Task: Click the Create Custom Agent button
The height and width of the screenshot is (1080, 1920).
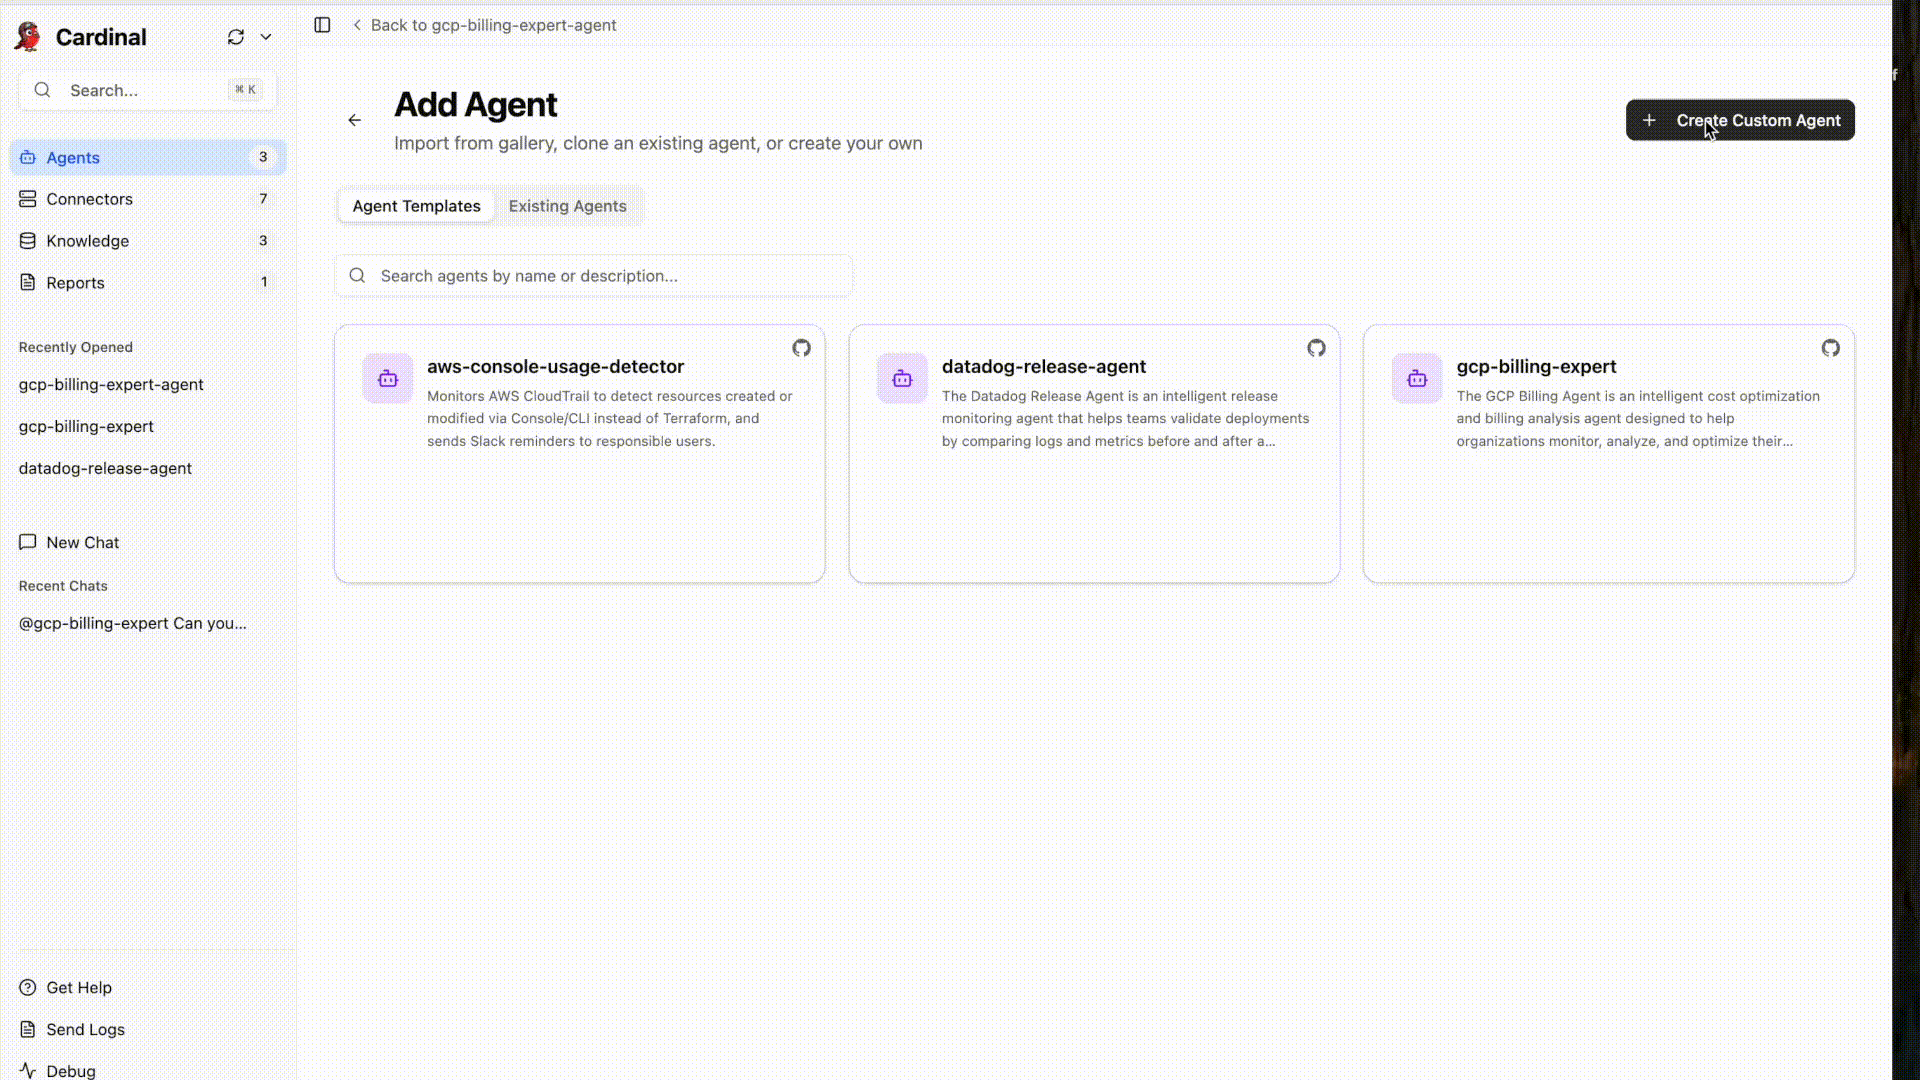Action: pyautogui.click(x=1739, y=120)
